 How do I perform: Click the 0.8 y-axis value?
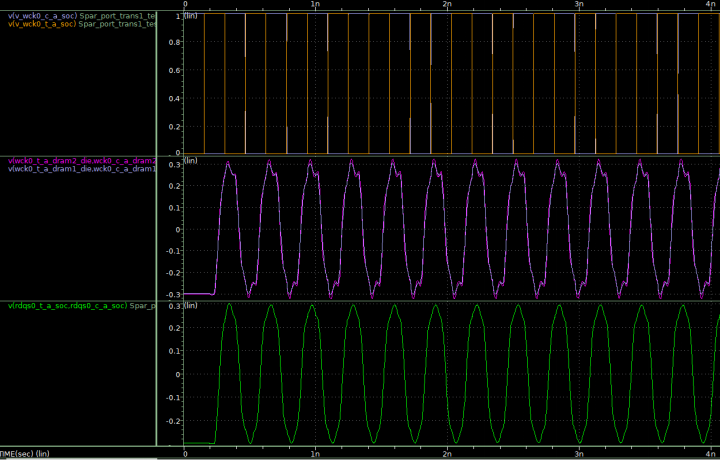[x=175, y=42]
